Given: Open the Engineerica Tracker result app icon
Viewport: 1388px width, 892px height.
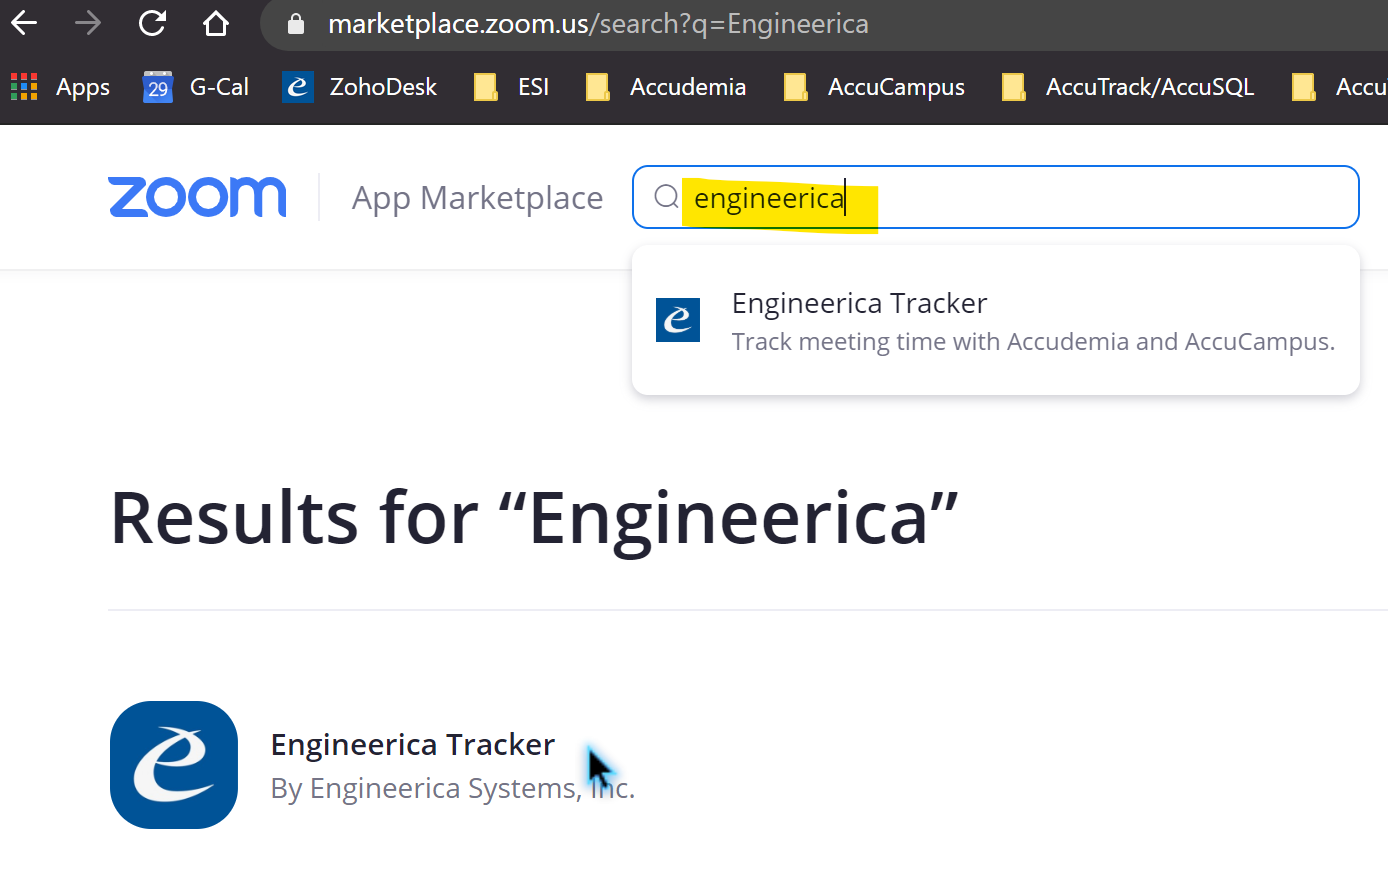Looking at the screenshot, I should [174, 765].
